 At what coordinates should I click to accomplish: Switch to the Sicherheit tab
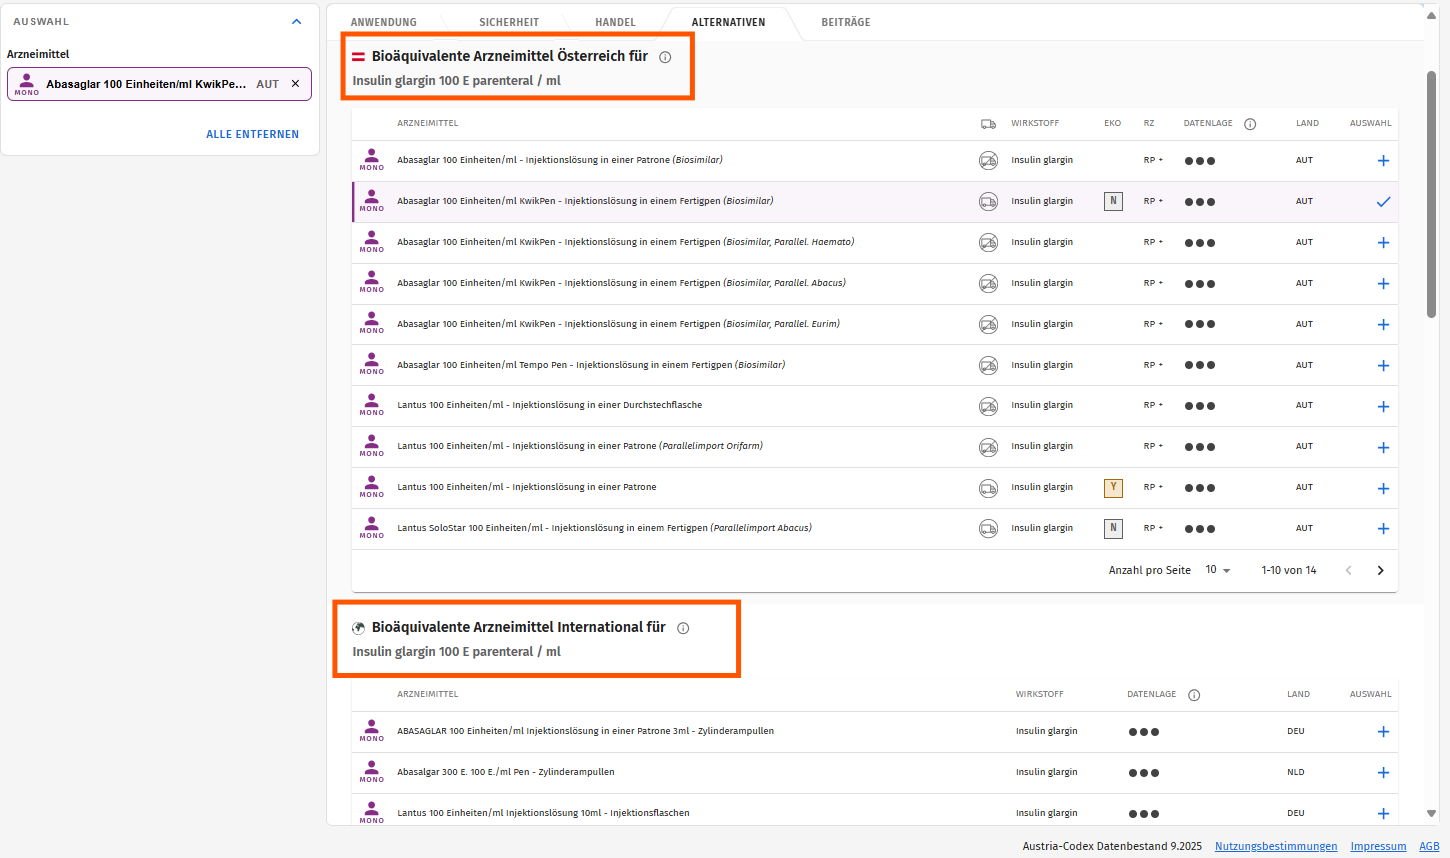click(x=509, y=22)
